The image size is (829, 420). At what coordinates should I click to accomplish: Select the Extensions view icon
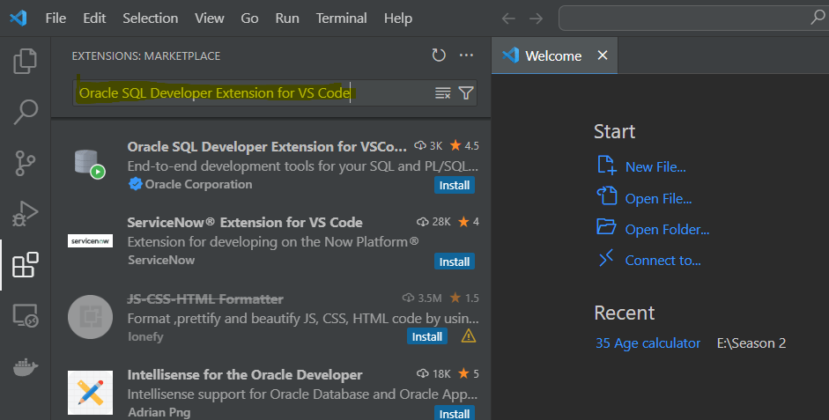click(25, 265)
